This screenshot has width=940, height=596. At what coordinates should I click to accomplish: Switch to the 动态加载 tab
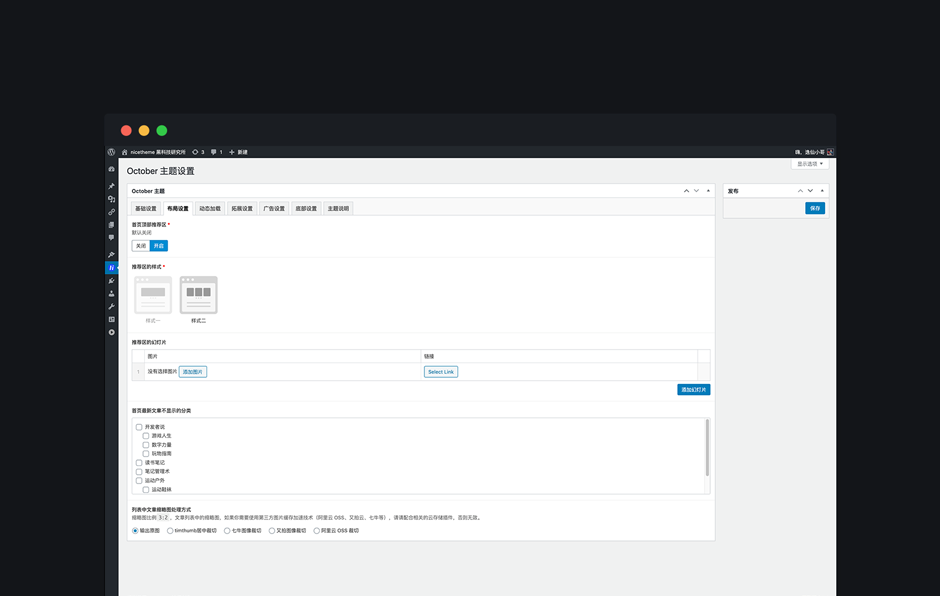(210, 209)
